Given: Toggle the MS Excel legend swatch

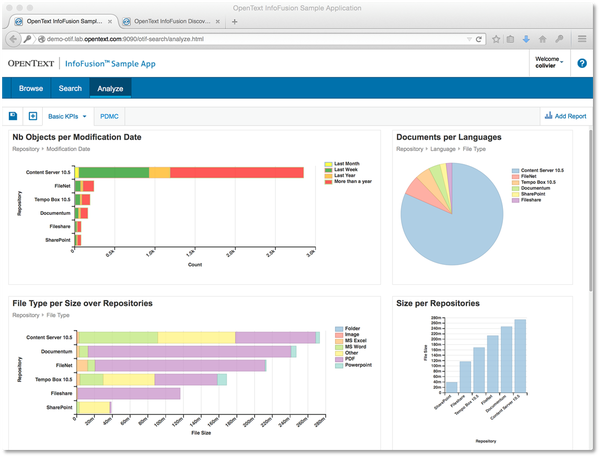Looking at the screenshot, I should (x=339, y=341).
